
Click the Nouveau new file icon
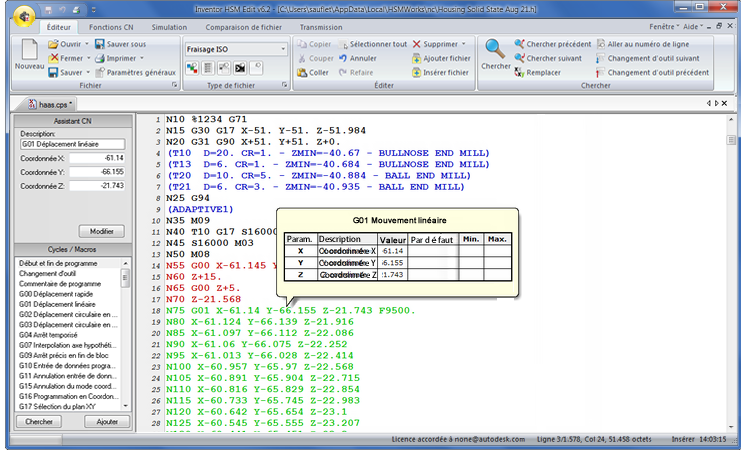coord(29,50)
